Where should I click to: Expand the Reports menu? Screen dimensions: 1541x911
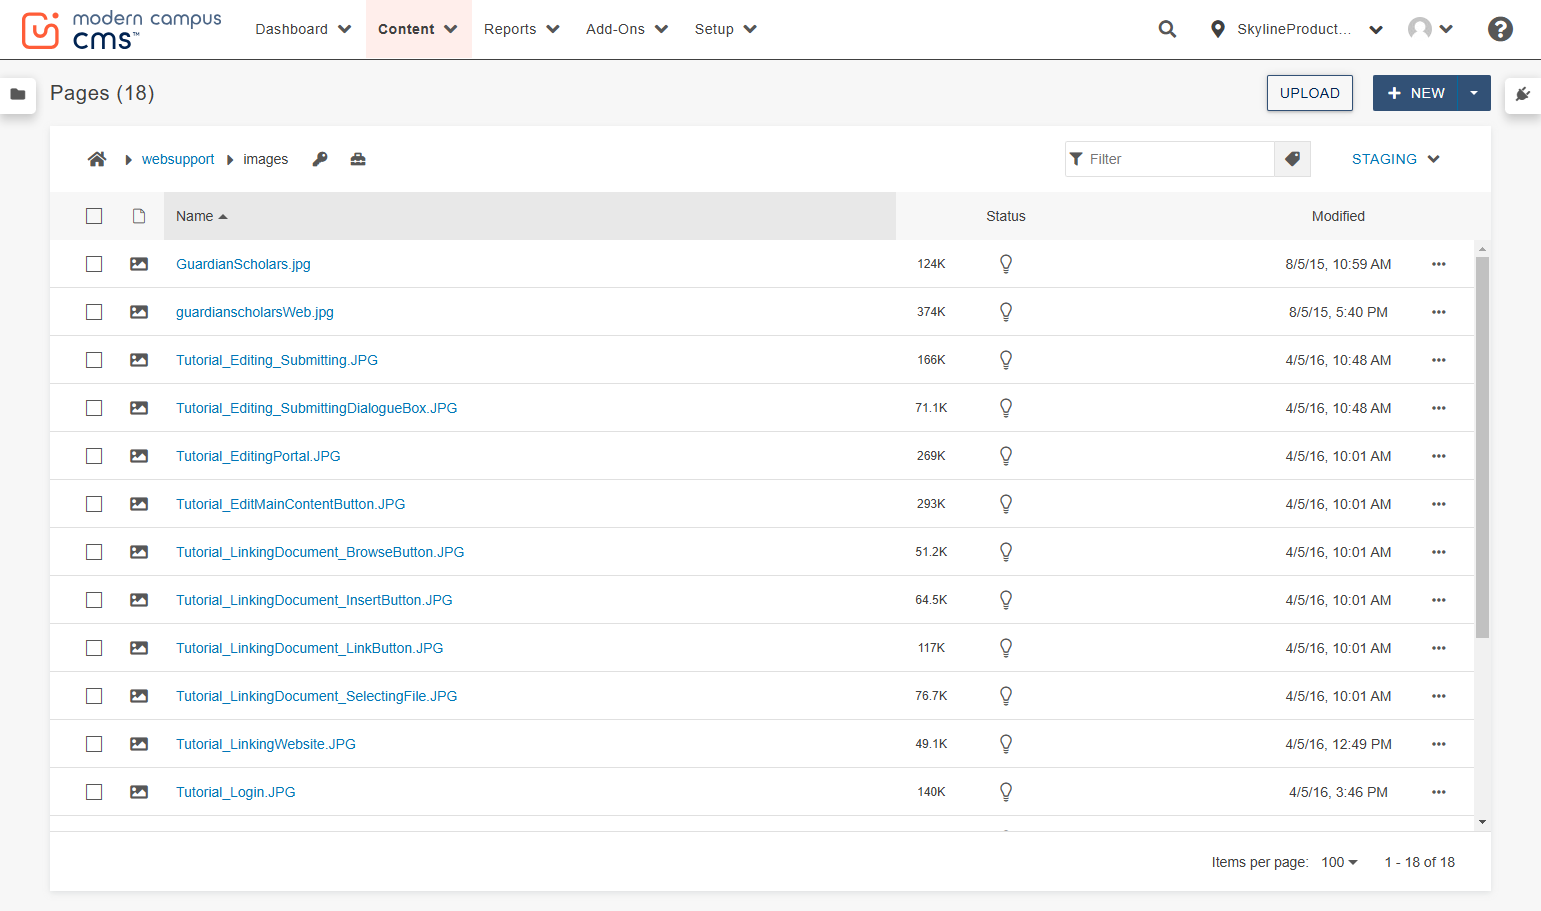[x=521, y=29]
